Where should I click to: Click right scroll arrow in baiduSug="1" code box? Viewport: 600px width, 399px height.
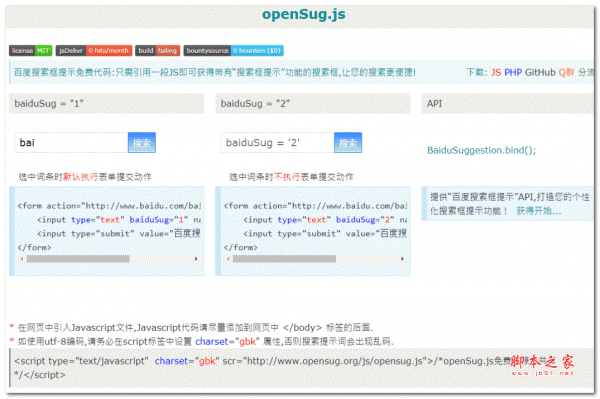click(x=196, y=259)
